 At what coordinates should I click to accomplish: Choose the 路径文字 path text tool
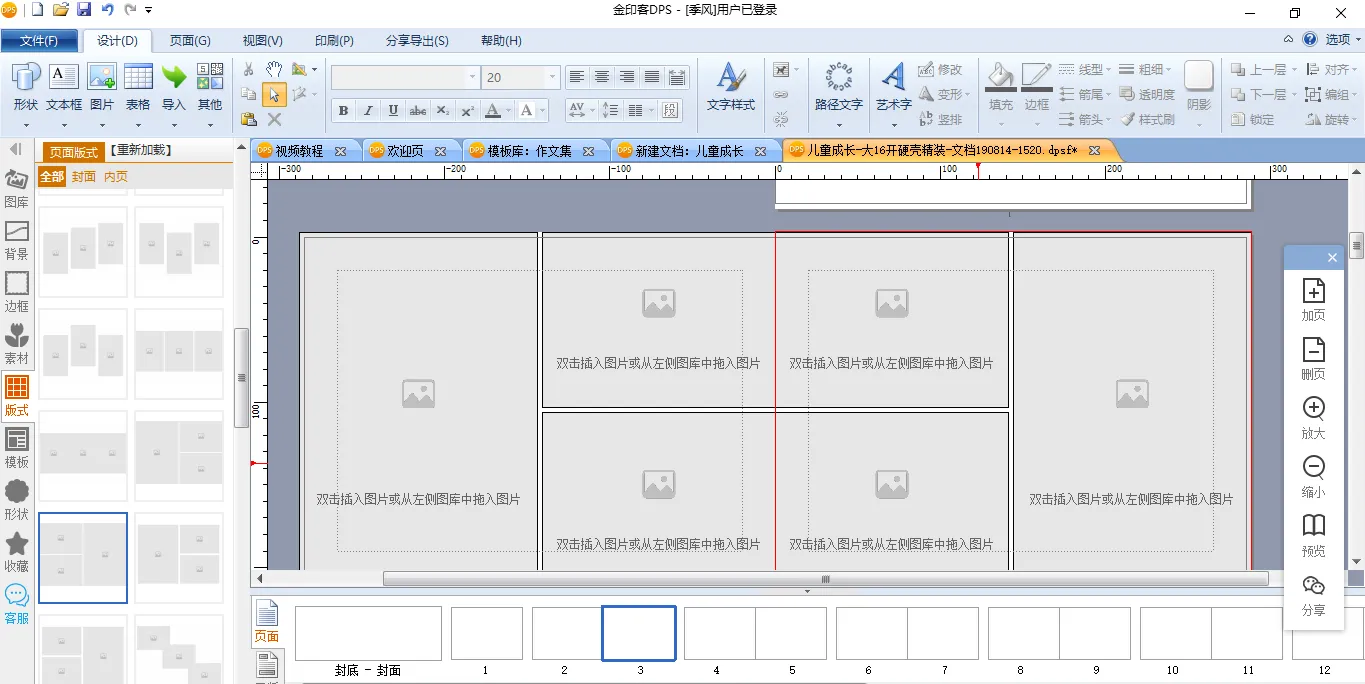point(838,86)
